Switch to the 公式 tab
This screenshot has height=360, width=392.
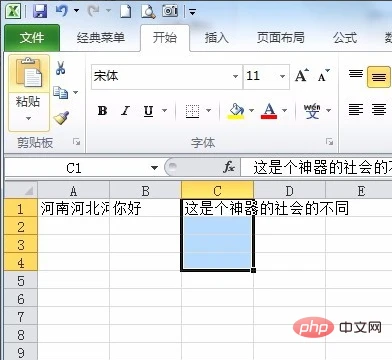(345, 38)
